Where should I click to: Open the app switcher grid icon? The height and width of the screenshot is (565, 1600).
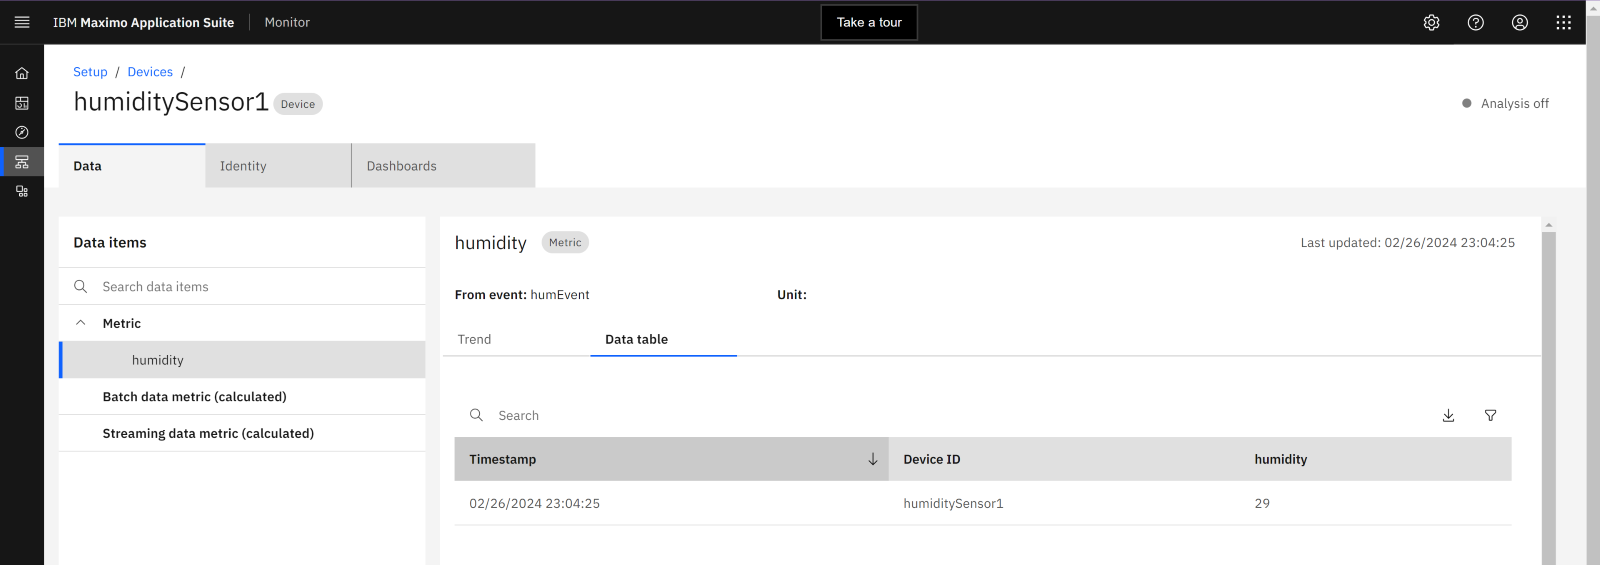pos(1563,22)
